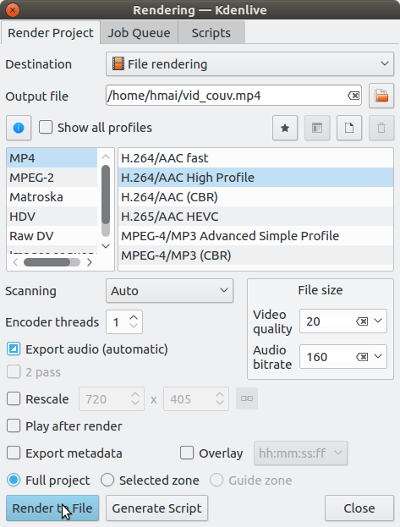Select the Full project radio button
This screenshot has width=400, height=527.
pyautogui.click(x=14, y=480)
